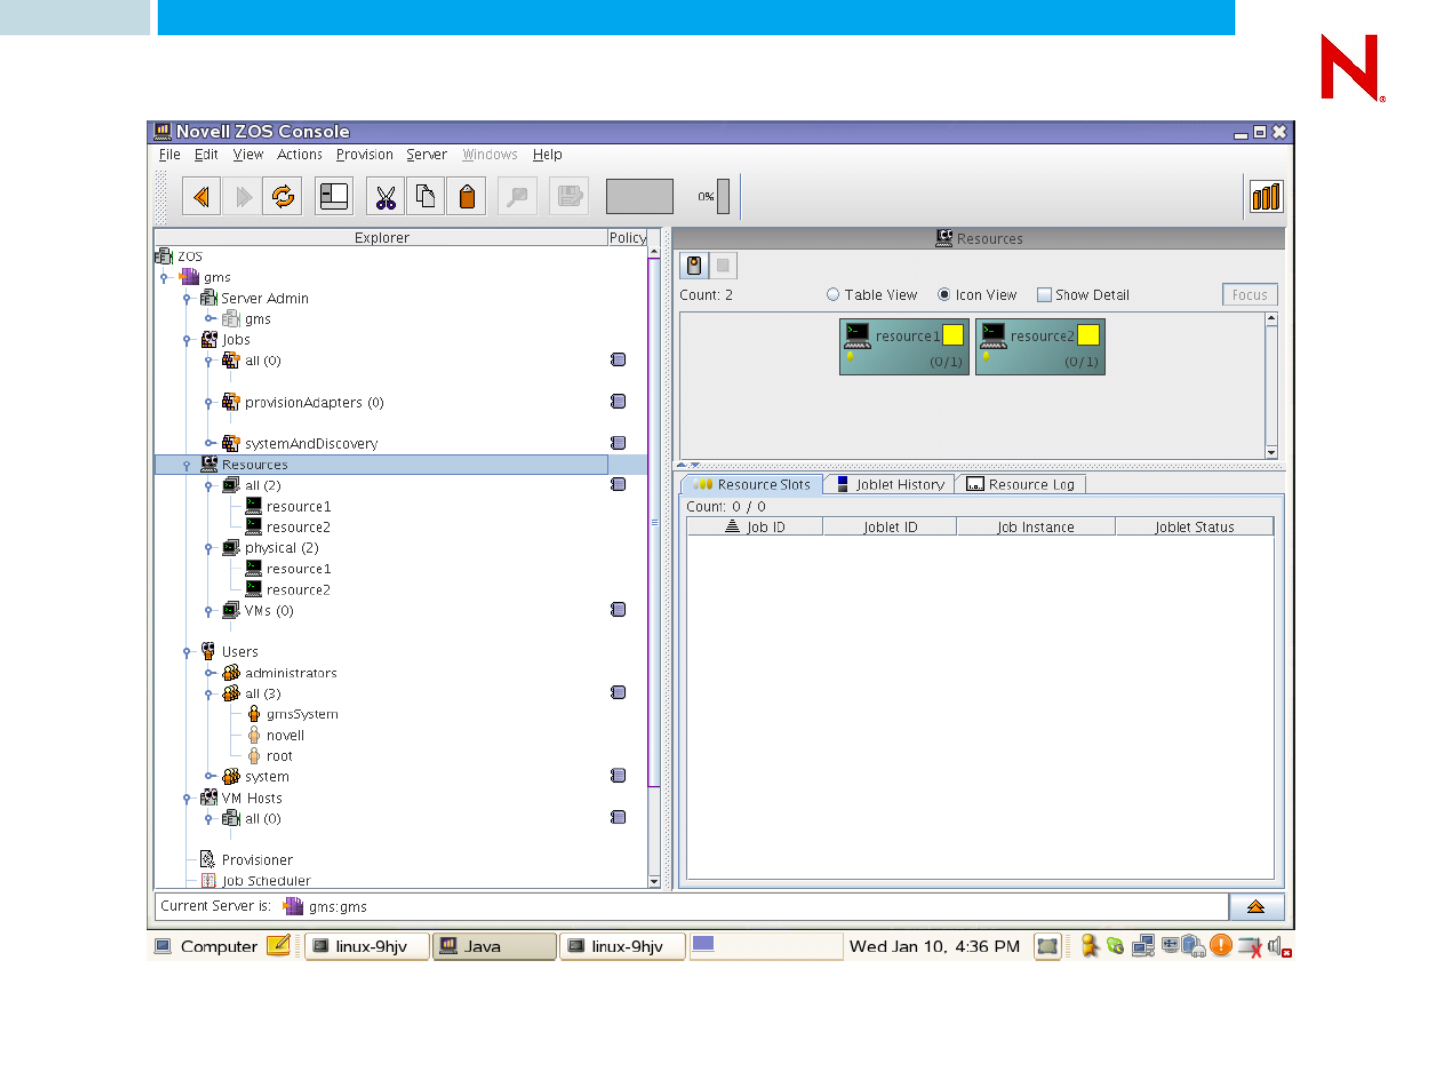1440x1080 pixels.
Task: Click the gmsSystem user icon
Action: (x=254, y=714)
